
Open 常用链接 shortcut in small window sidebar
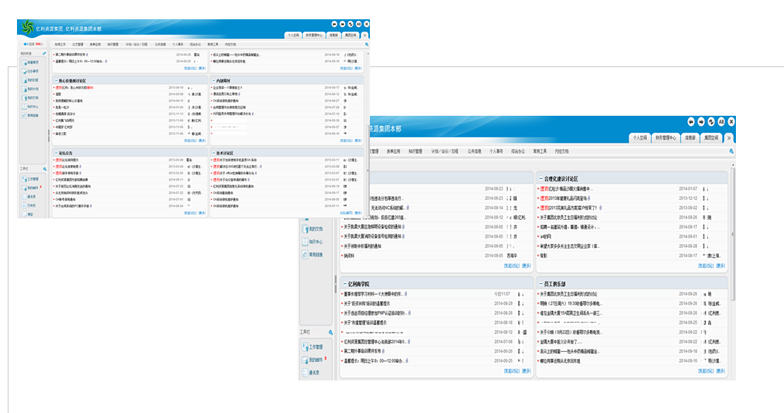(31, 116)
